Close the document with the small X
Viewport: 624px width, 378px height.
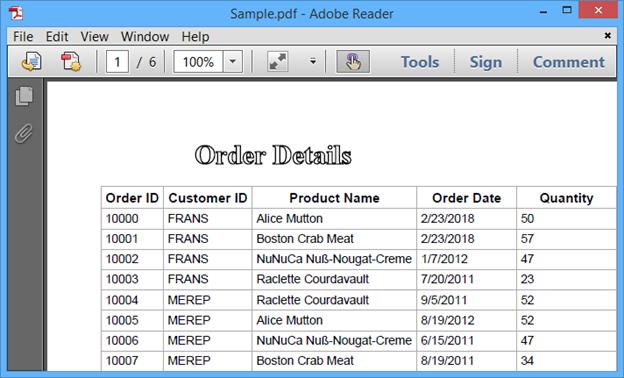[607, 36]
